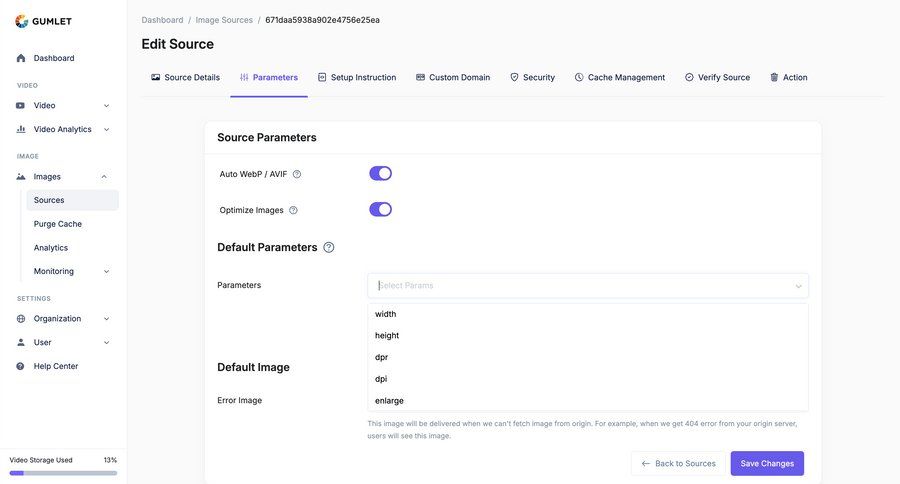Screen dimensions: 900x484
Task: Toggle the Auto WebP / AVIF switch
Action: [x=381, y=173]
